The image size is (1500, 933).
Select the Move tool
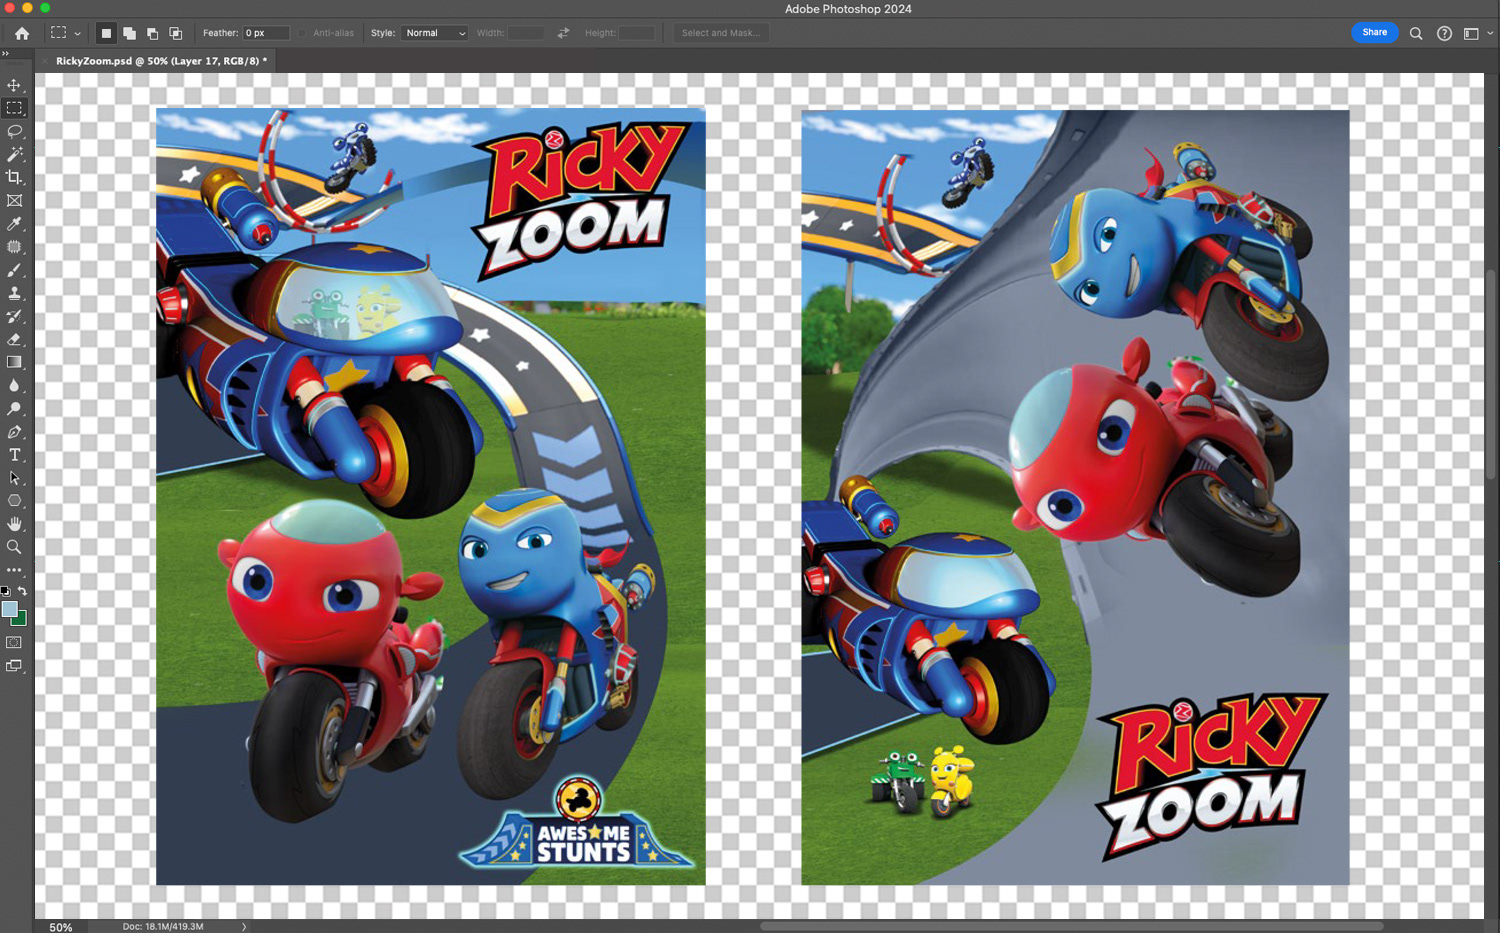coord(14,85)
